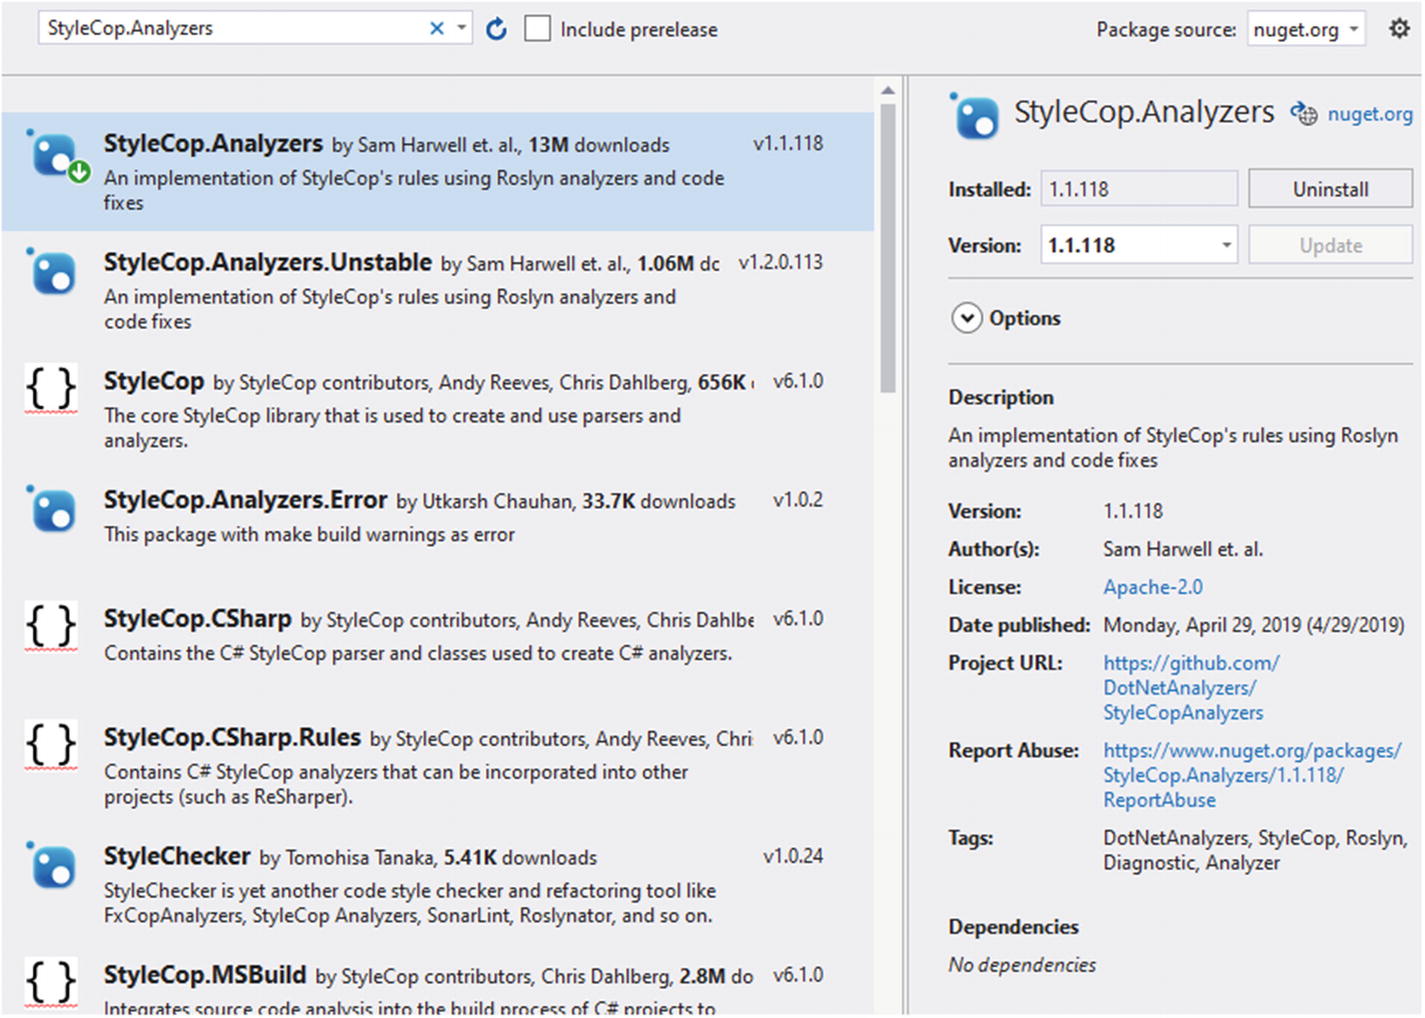The height and width of the screenshot is (1018, 1425).
Task: Click the package list scrollbar up arrow
Action: (x=888, y=91)
